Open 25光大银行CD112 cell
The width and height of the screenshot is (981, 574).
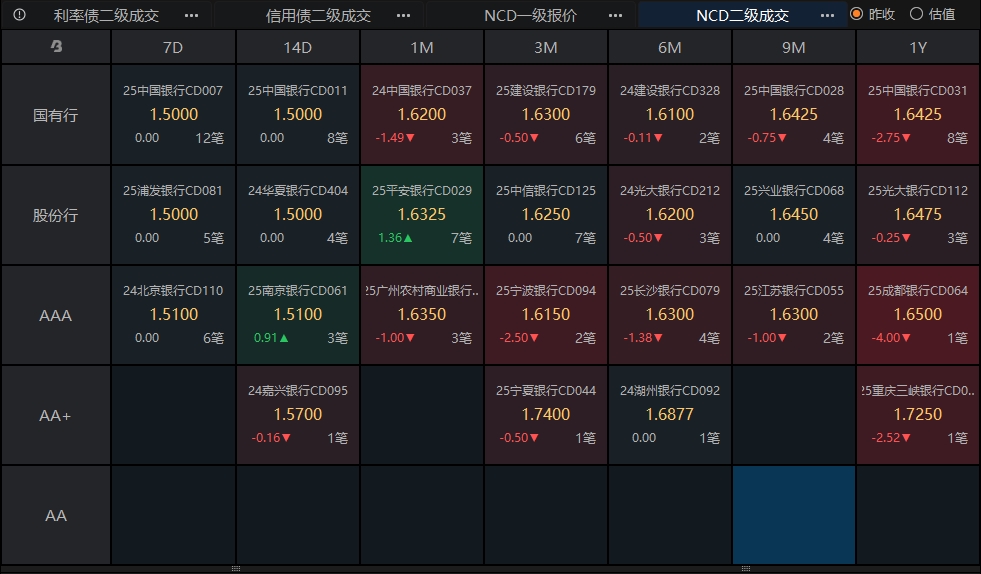coord(918,215)
